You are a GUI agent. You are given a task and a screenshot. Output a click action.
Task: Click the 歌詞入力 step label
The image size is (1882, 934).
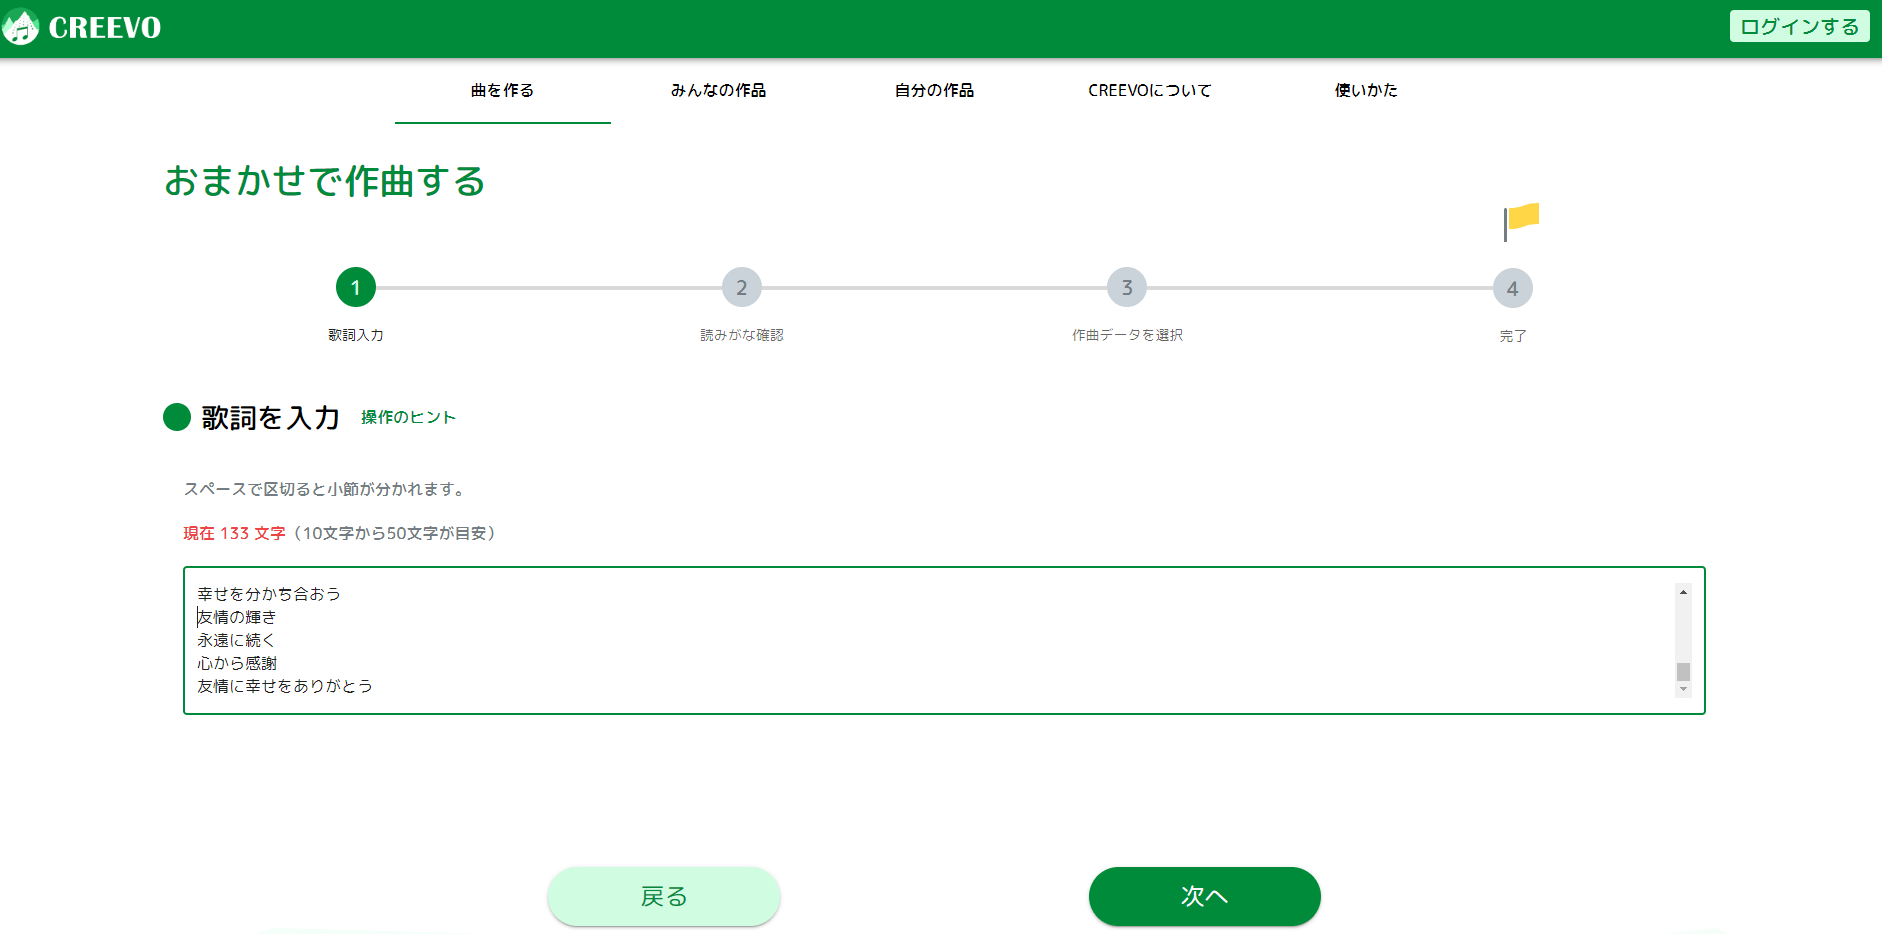tap(356, 335)
